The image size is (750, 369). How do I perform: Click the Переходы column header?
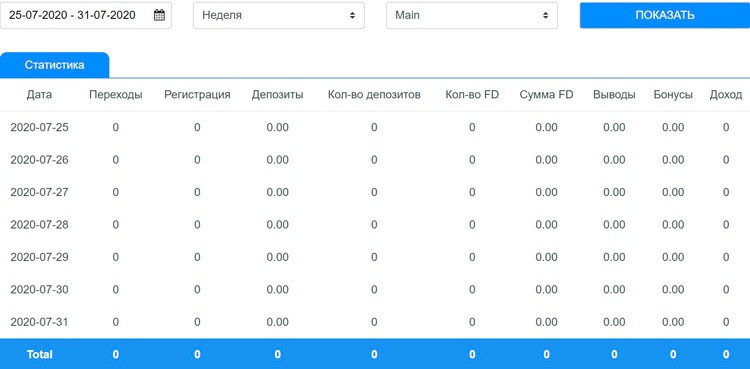coord(116,95)
